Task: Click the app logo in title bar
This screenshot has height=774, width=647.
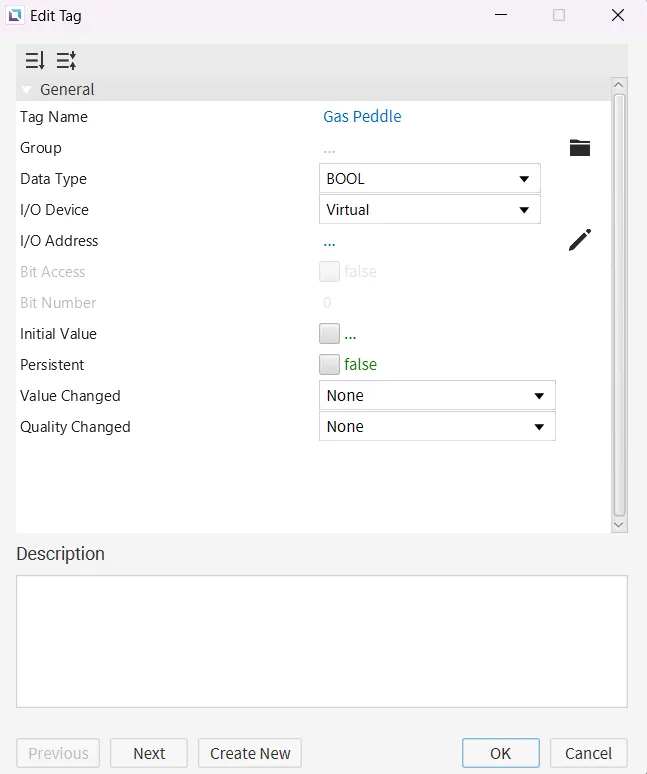Action: tap(14, 15)
